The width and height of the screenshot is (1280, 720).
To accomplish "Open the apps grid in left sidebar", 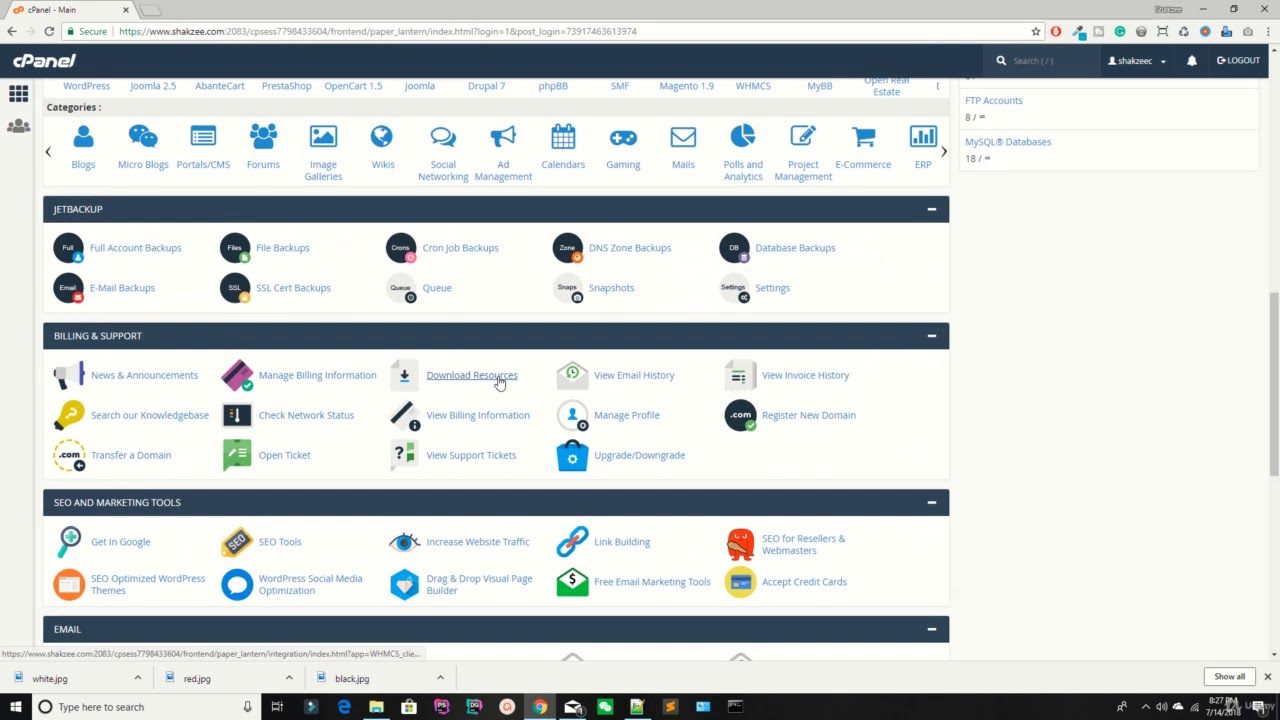I will (18, 93).
